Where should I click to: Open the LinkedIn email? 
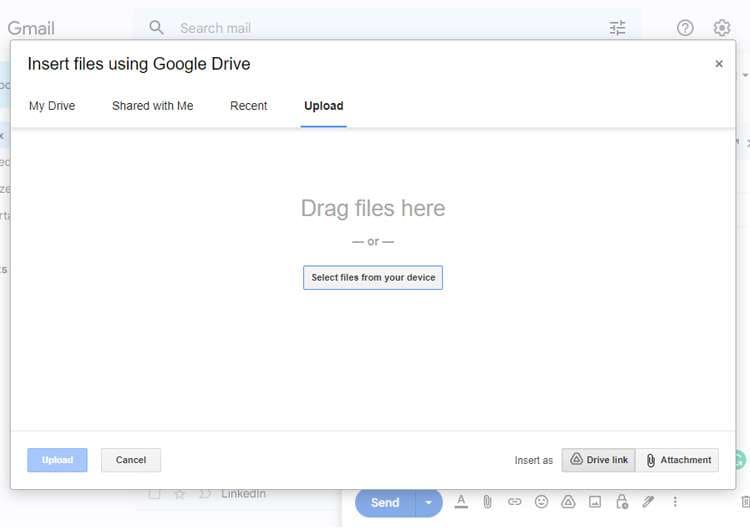coord(243,494)
